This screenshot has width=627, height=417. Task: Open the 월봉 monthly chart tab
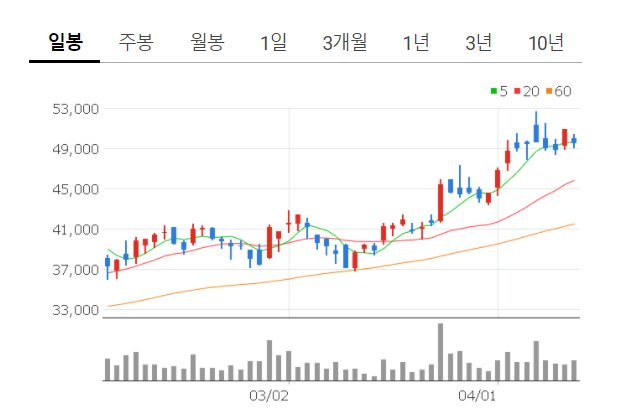pyautogui.click(x=207, y=42)
